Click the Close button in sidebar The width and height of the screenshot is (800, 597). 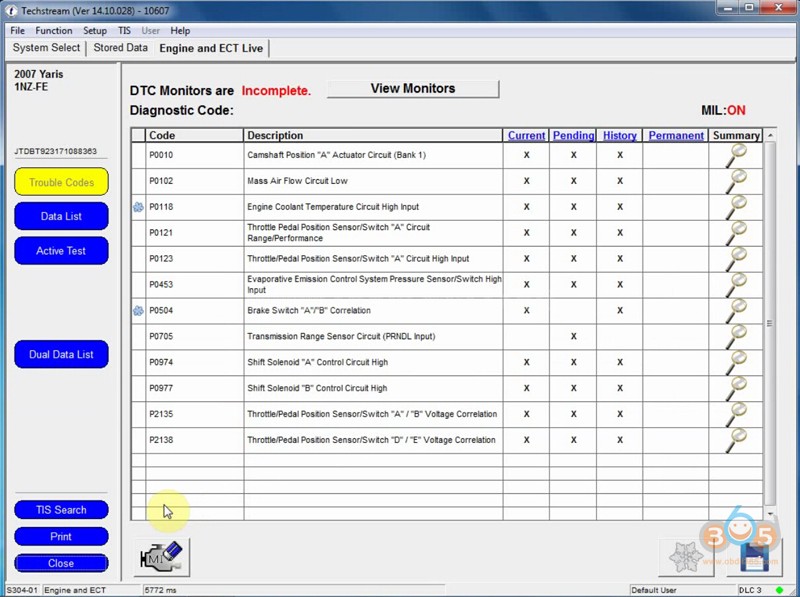tap(61, 563)
